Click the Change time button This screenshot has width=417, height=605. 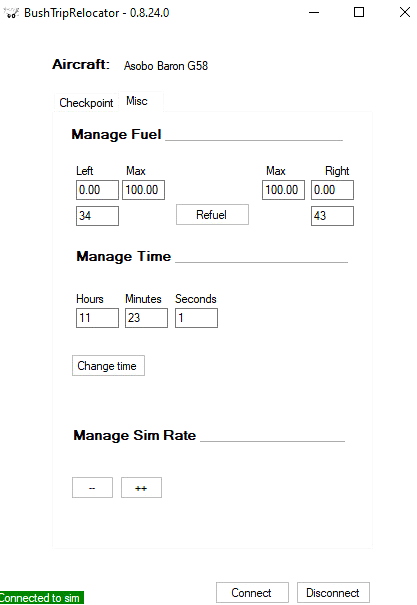point(108,365)
